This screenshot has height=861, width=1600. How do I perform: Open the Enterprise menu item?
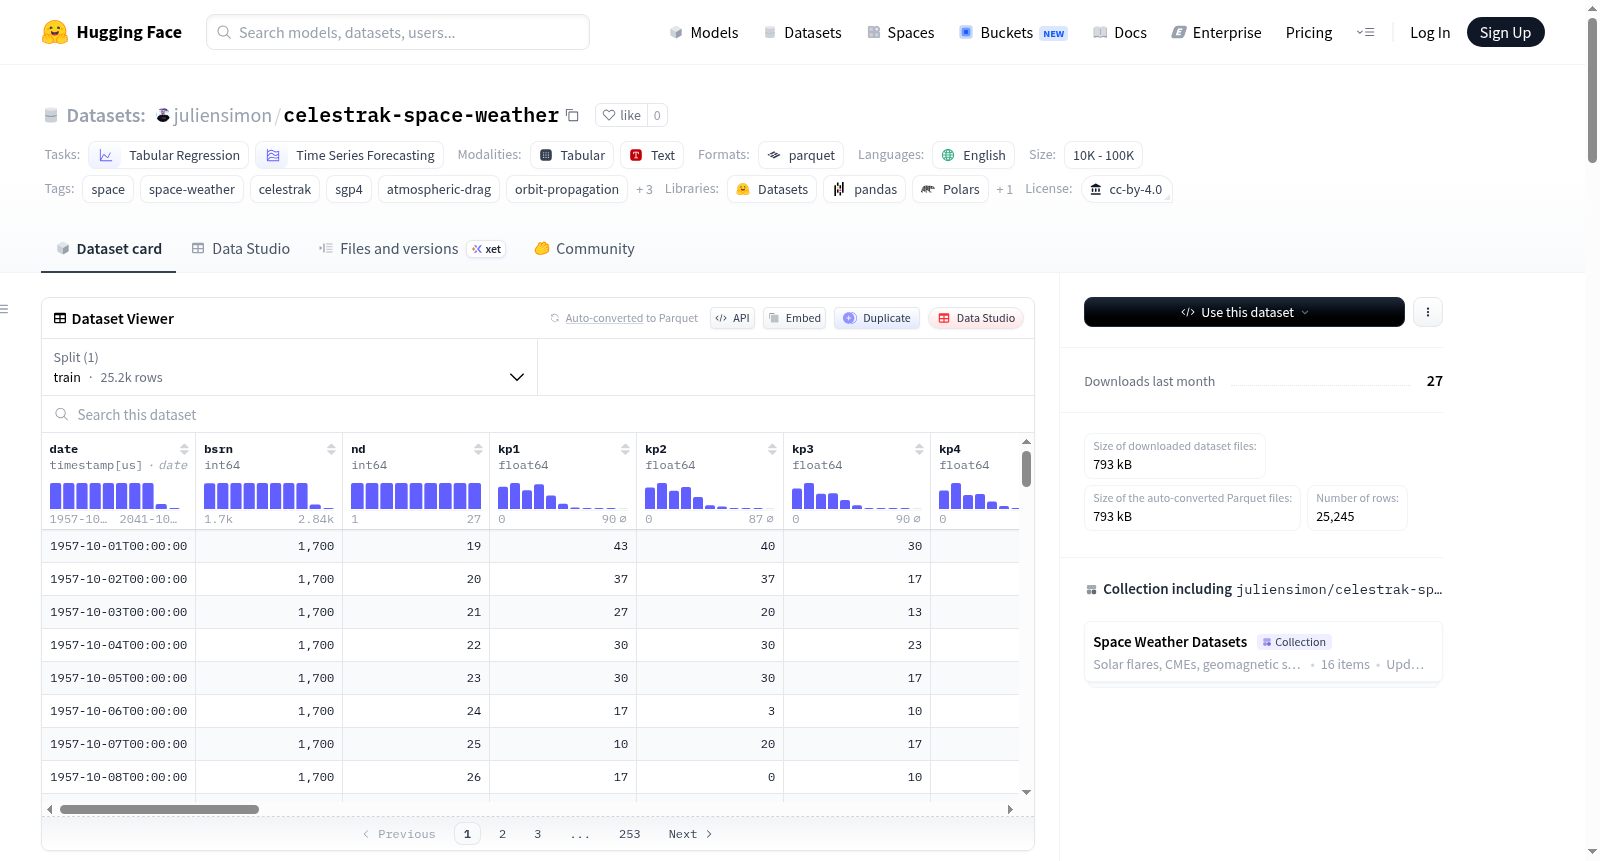[1216, 32]
